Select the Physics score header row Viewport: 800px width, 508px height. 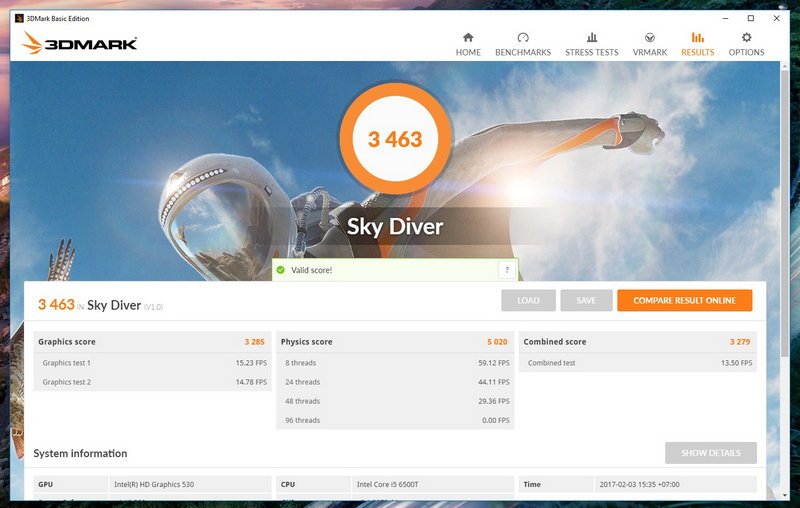tap(395, 342)
